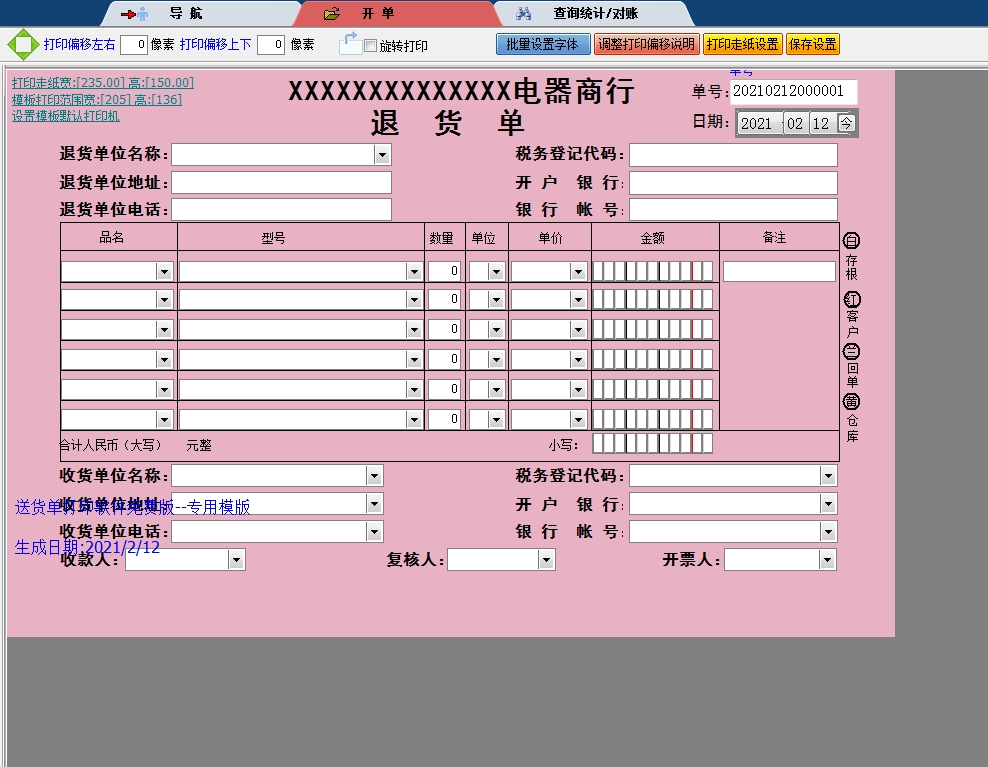
Task: Click the binoculars icon on 查询统计/对账 tab
Action: pos(524,14)
